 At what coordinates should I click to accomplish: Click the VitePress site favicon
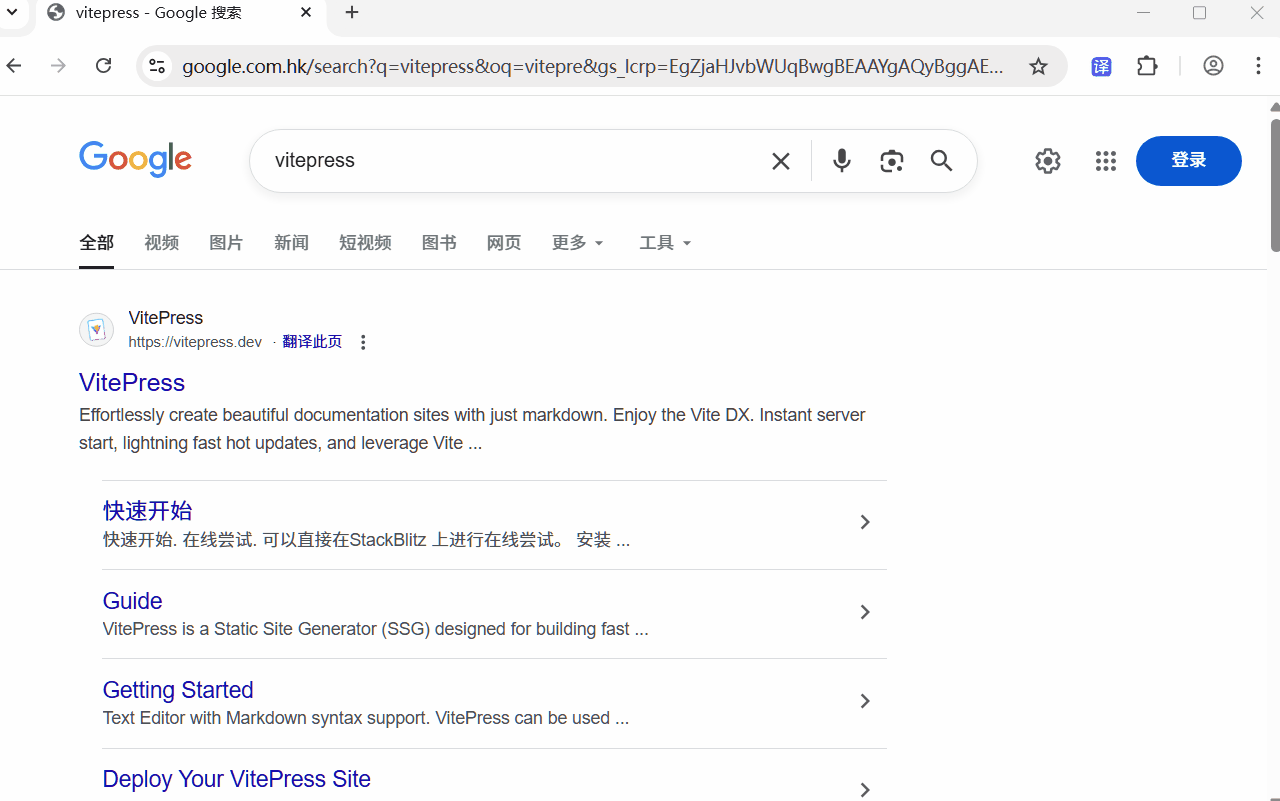coord(96,329)
